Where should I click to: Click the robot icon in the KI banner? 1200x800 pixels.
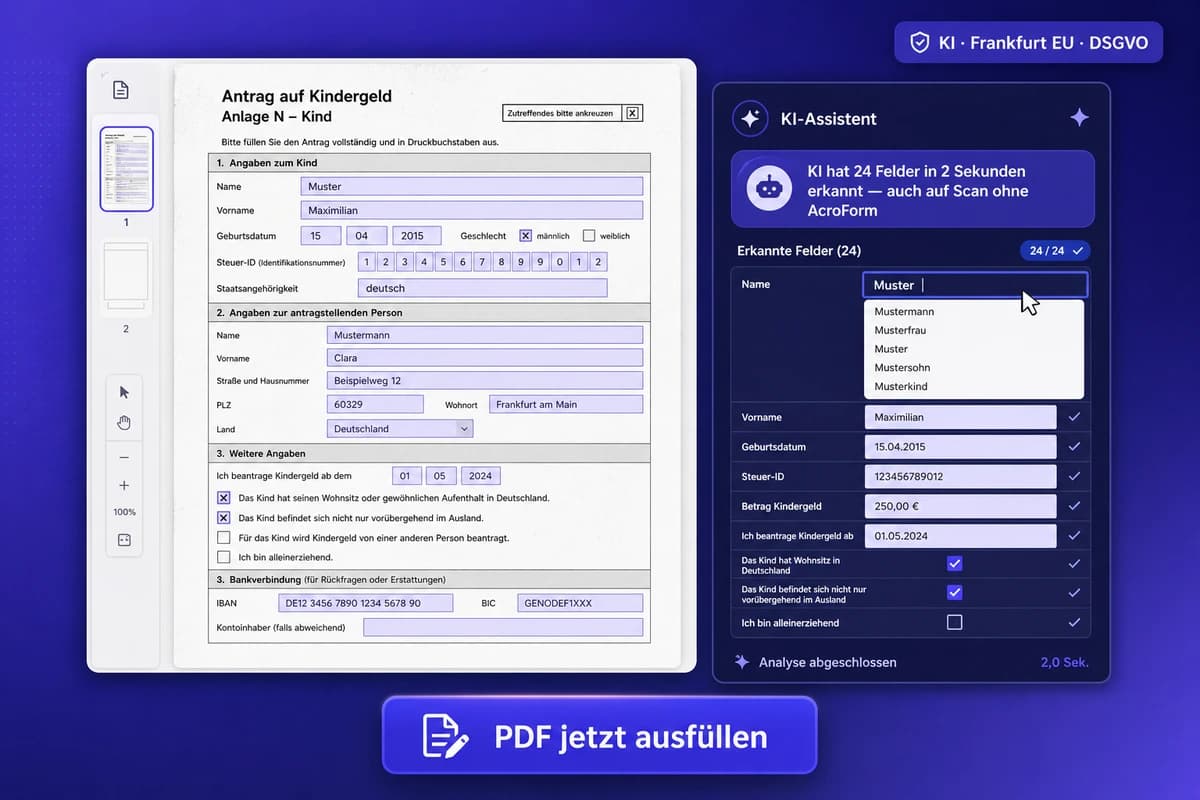(768, 189)
